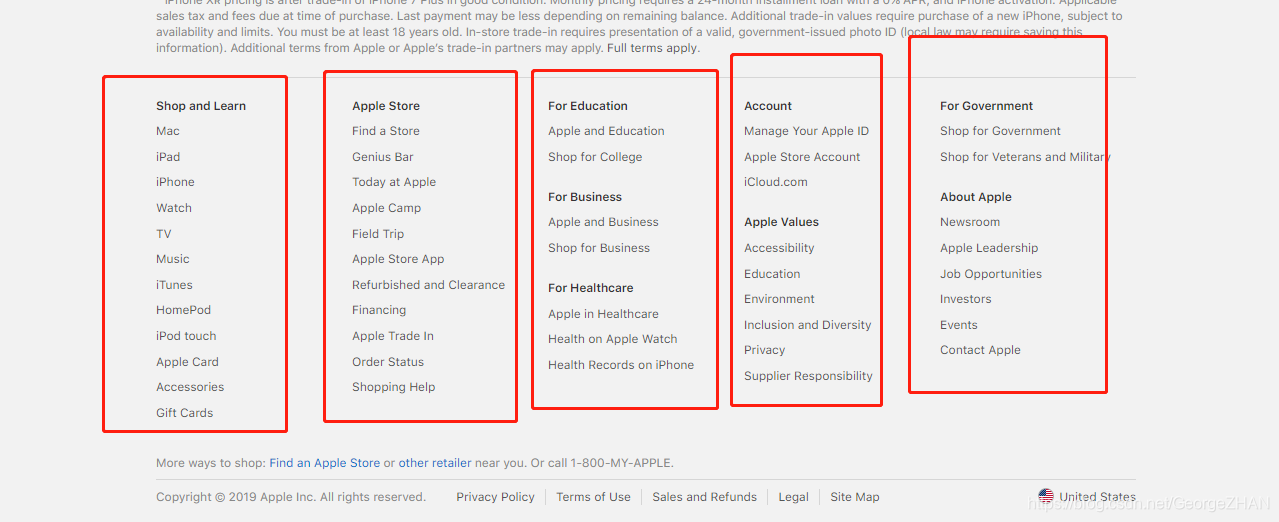Open the Gift Cards link
The image size is (1279, 522).
[184, 413]
